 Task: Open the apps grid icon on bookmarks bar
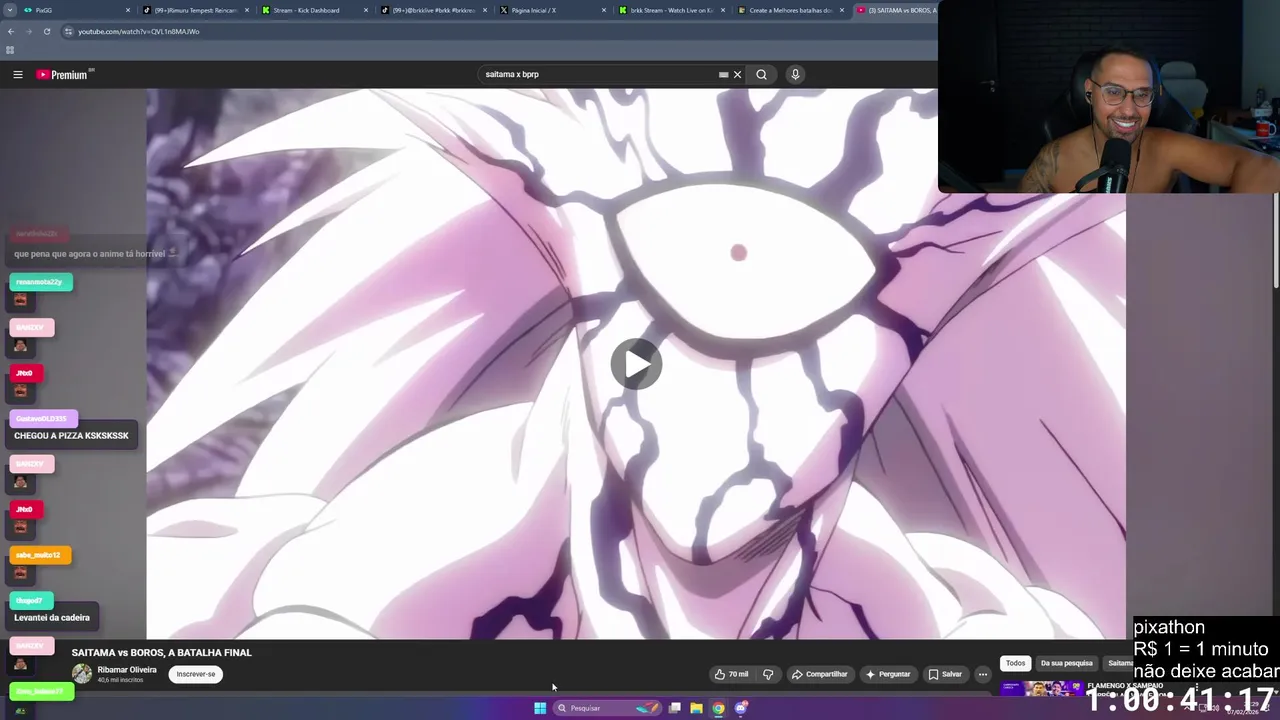point(10,49)
